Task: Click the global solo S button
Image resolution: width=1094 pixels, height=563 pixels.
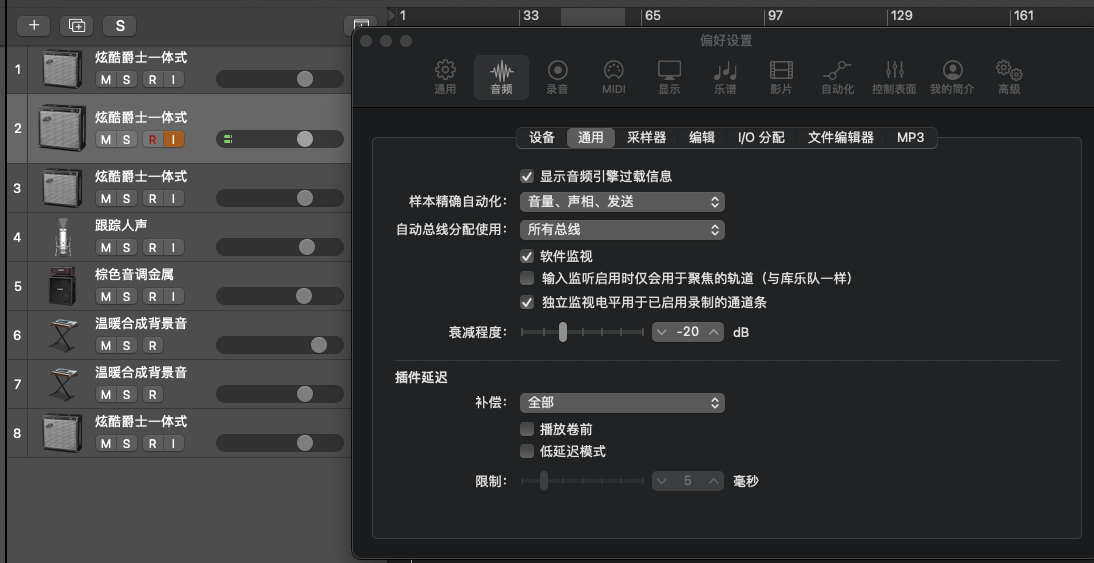Action: coord(120,26)
